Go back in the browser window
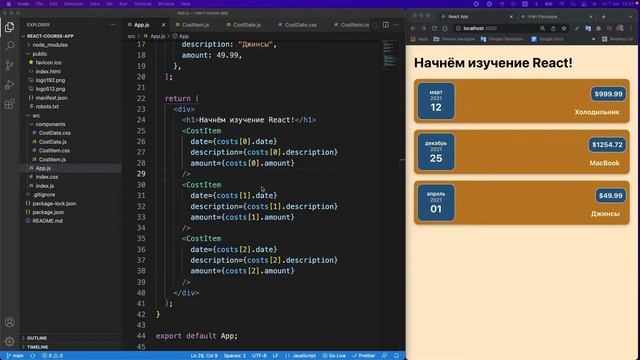 [413, 29]
